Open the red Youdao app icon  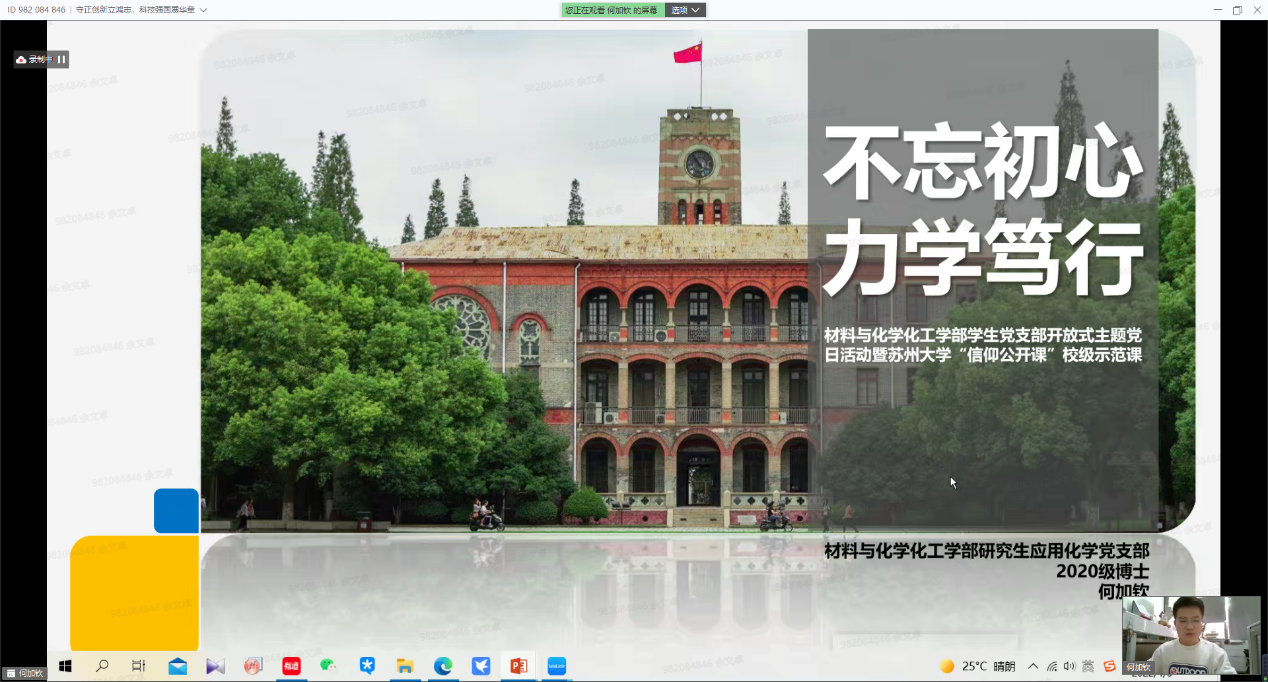[291, 666]
